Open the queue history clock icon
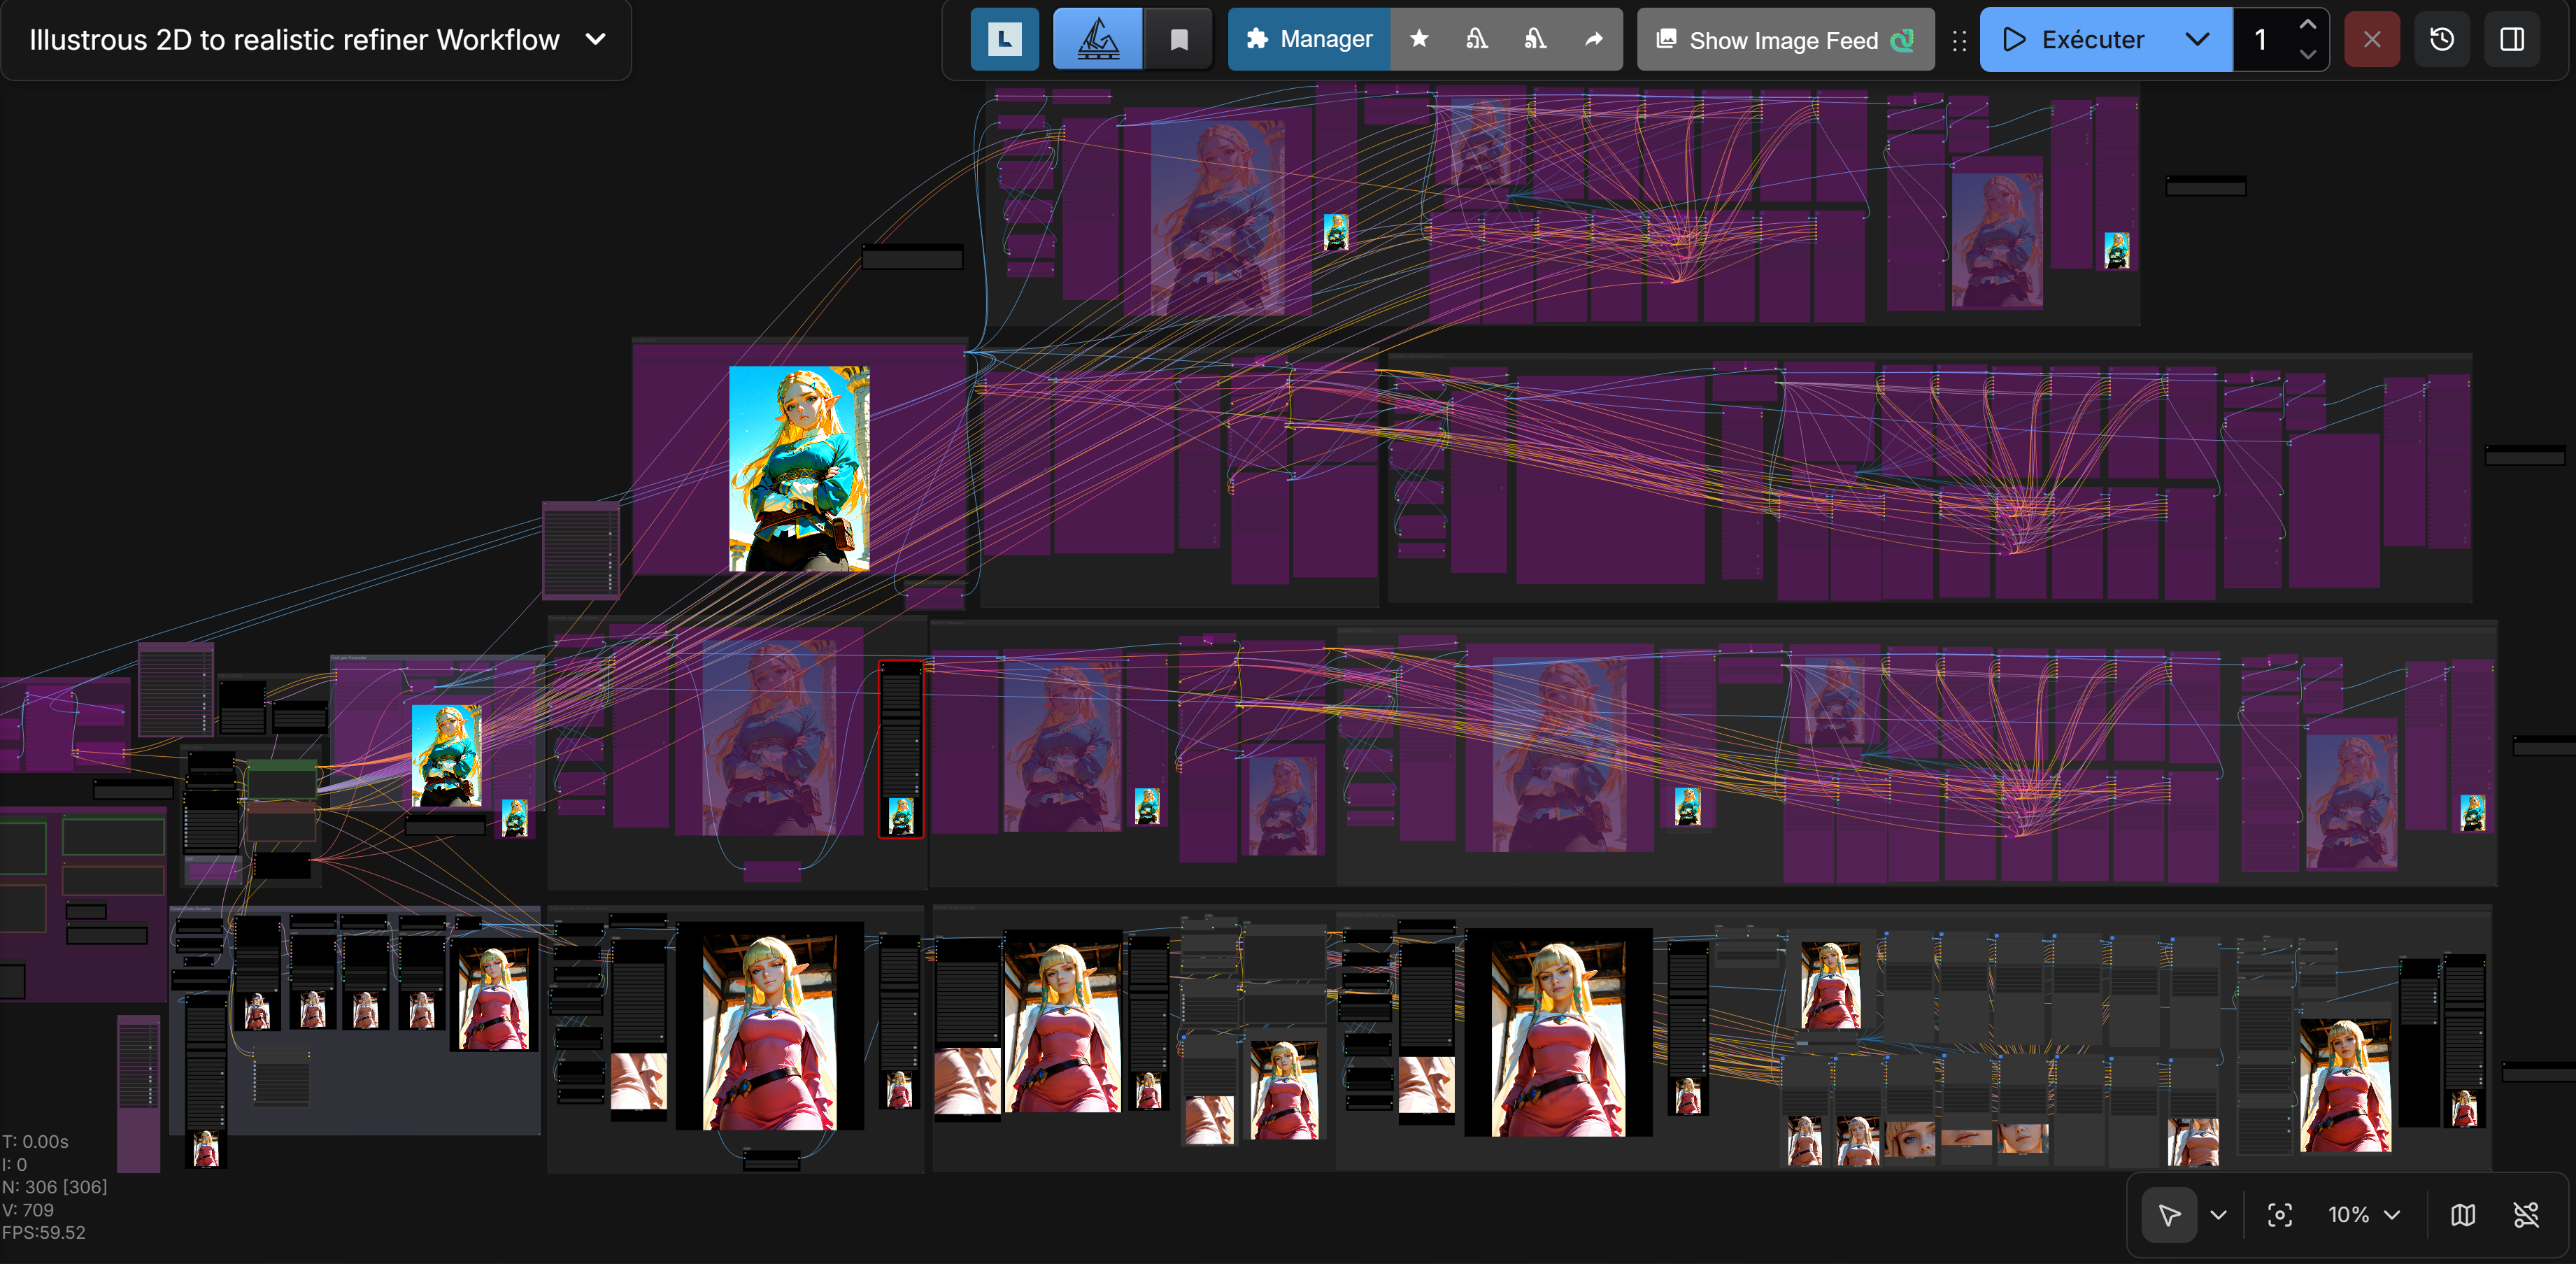Viewport: 2576px width, 1264px height. tap(2441, 39)
